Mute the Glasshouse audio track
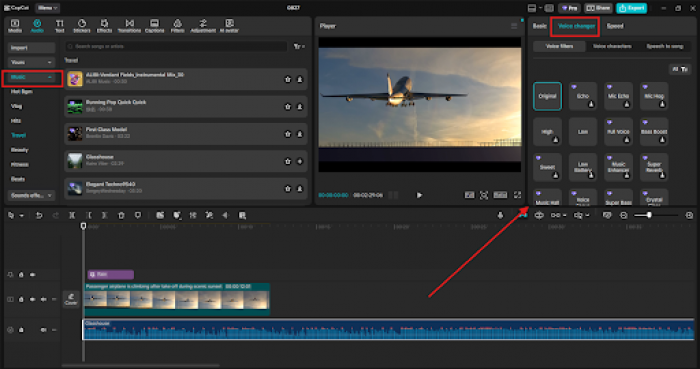Screen dimensions: 700x369 43,330
